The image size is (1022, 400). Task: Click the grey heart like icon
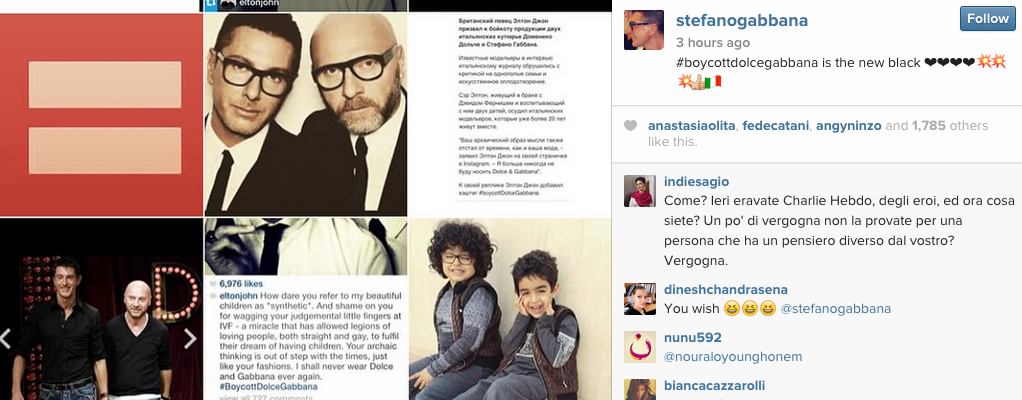pyautogui.click(x=630, y=126)
